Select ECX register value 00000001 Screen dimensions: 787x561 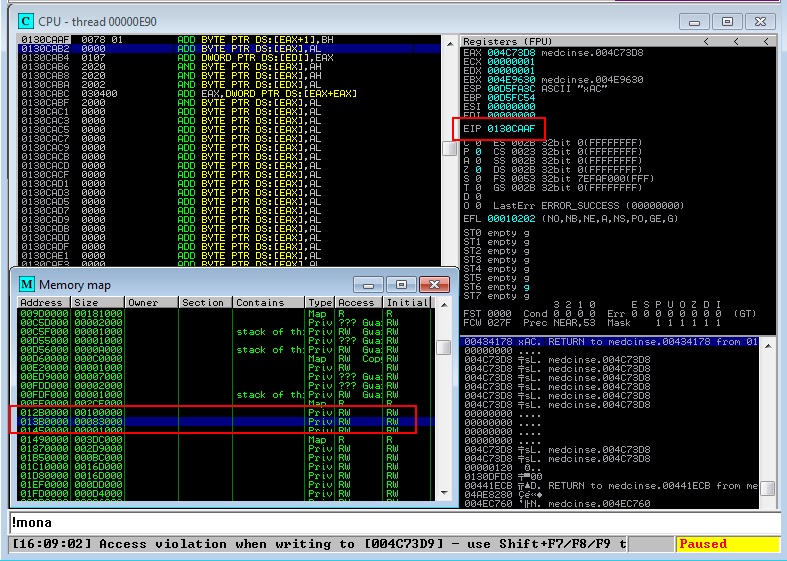point(511,62)
